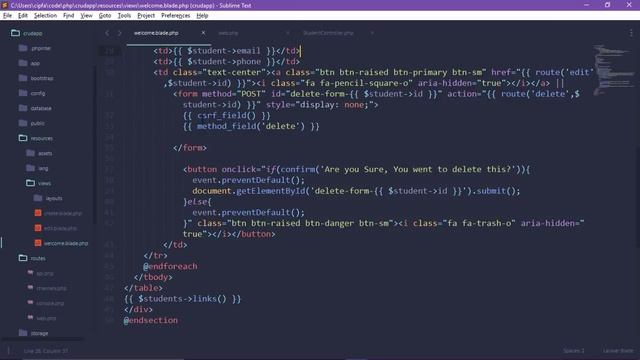
Task: Click the resources folder icon
Action: pyautogui.click(x=23, y=138)
